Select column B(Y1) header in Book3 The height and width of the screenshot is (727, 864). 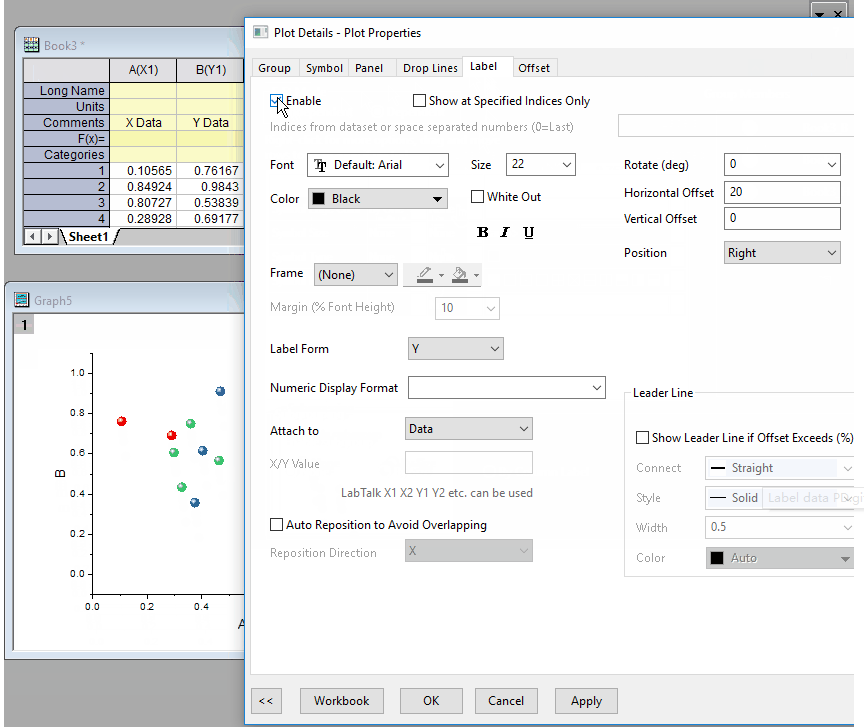click(x=210, y=70)
